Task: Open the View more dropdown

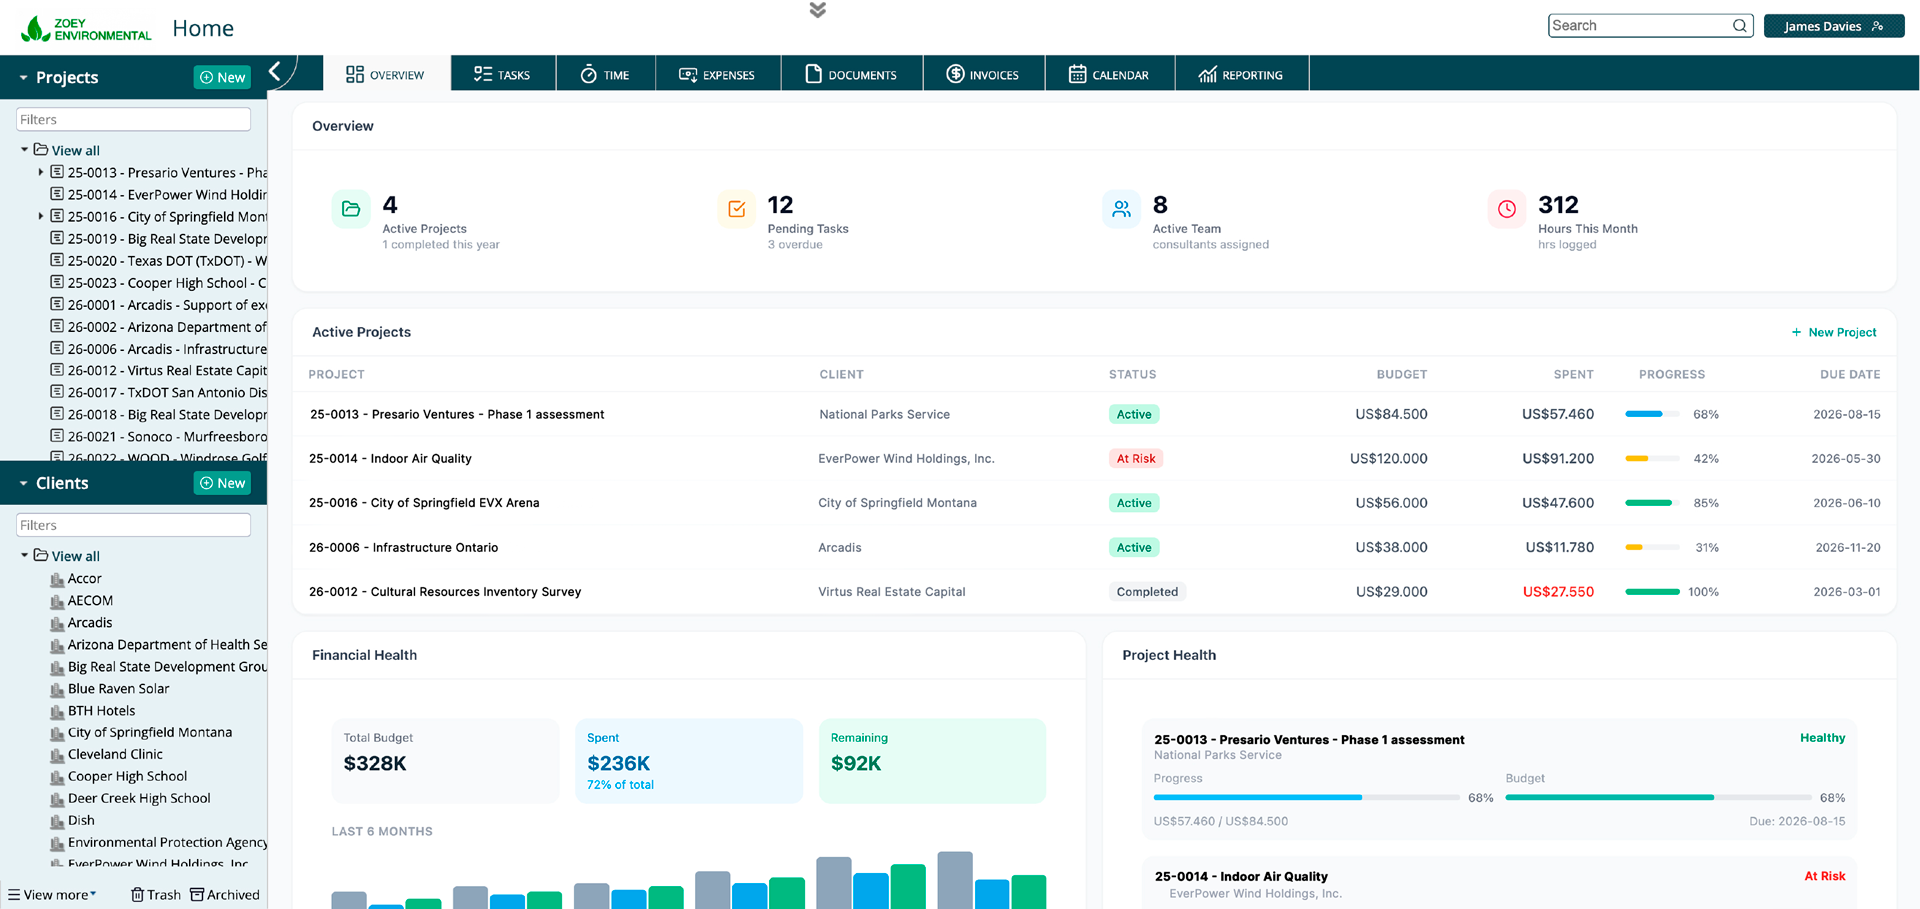Action: click(x=52, y=895)
